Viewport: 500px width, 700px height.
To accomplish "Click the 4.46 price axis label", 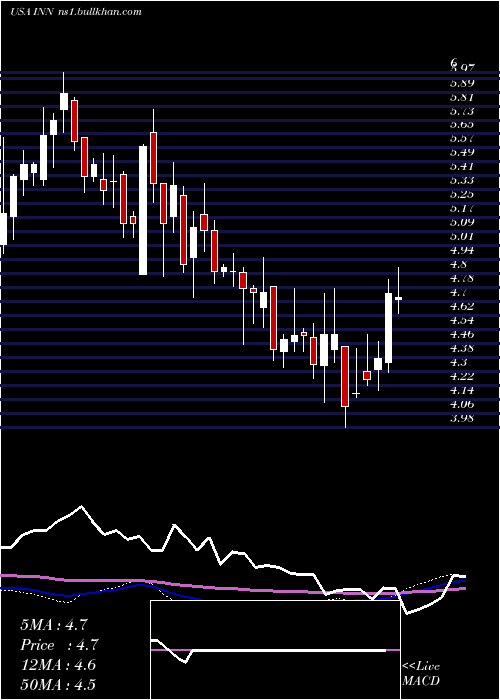I will point(462,334).
